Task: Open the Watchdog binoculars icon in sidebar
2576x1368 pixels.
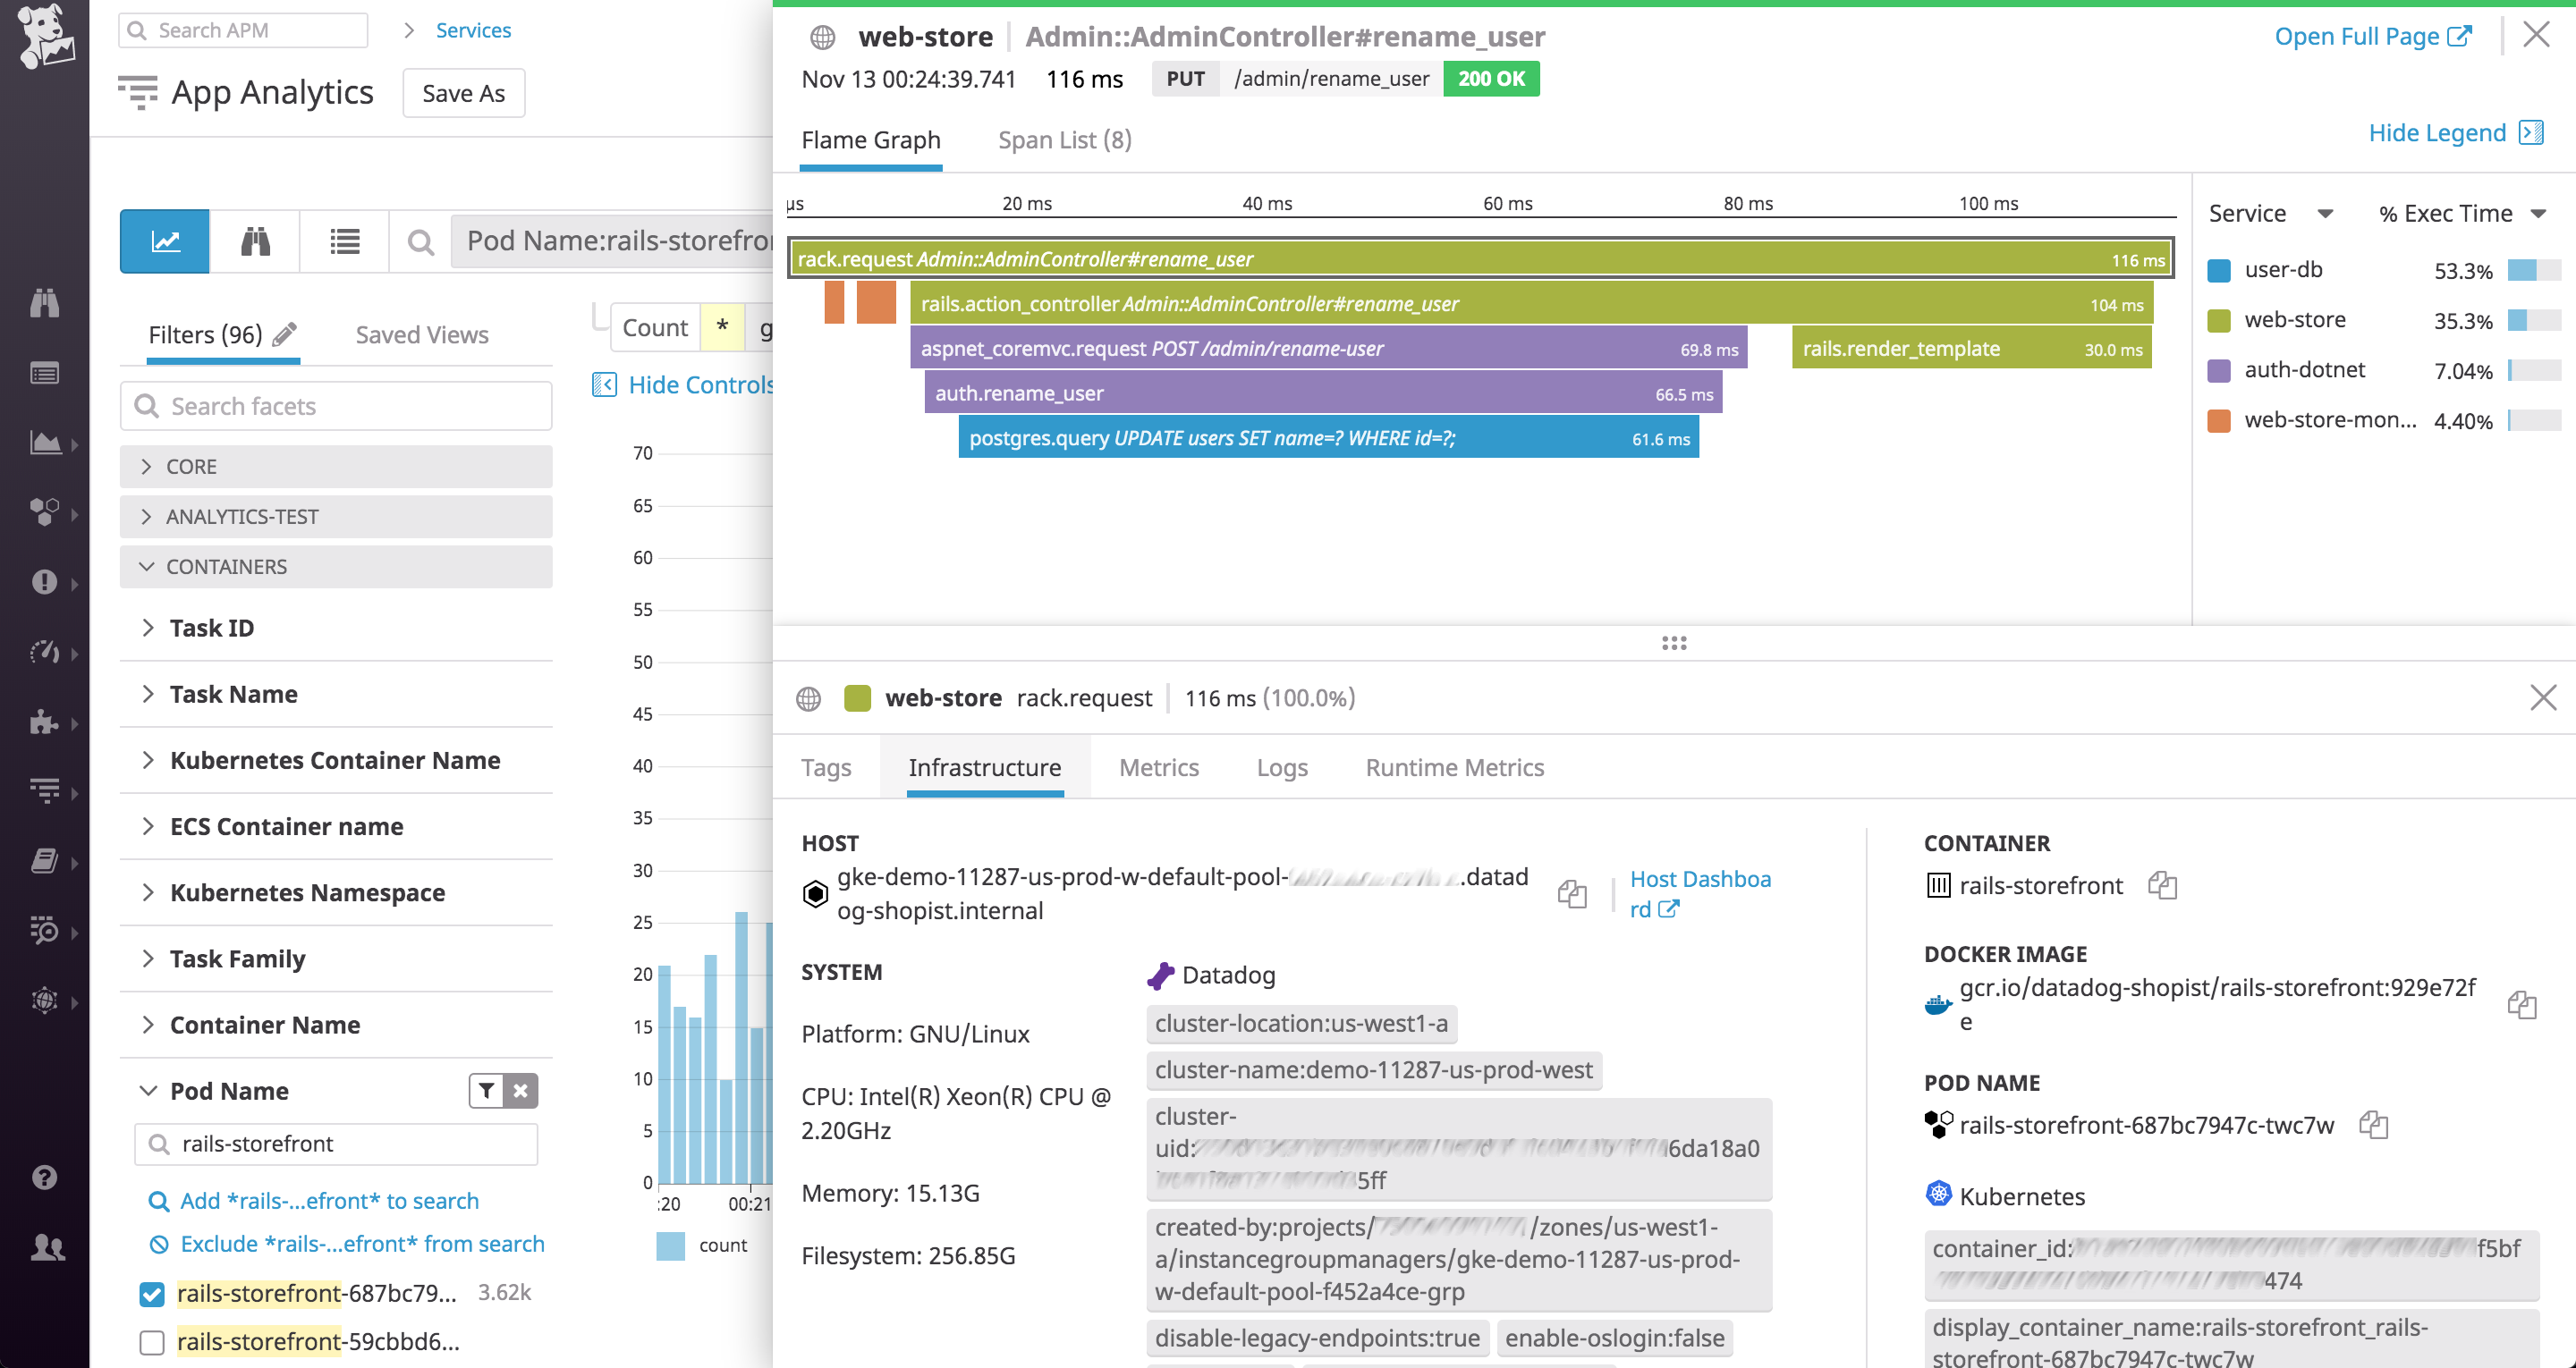Action: point(44,302)
